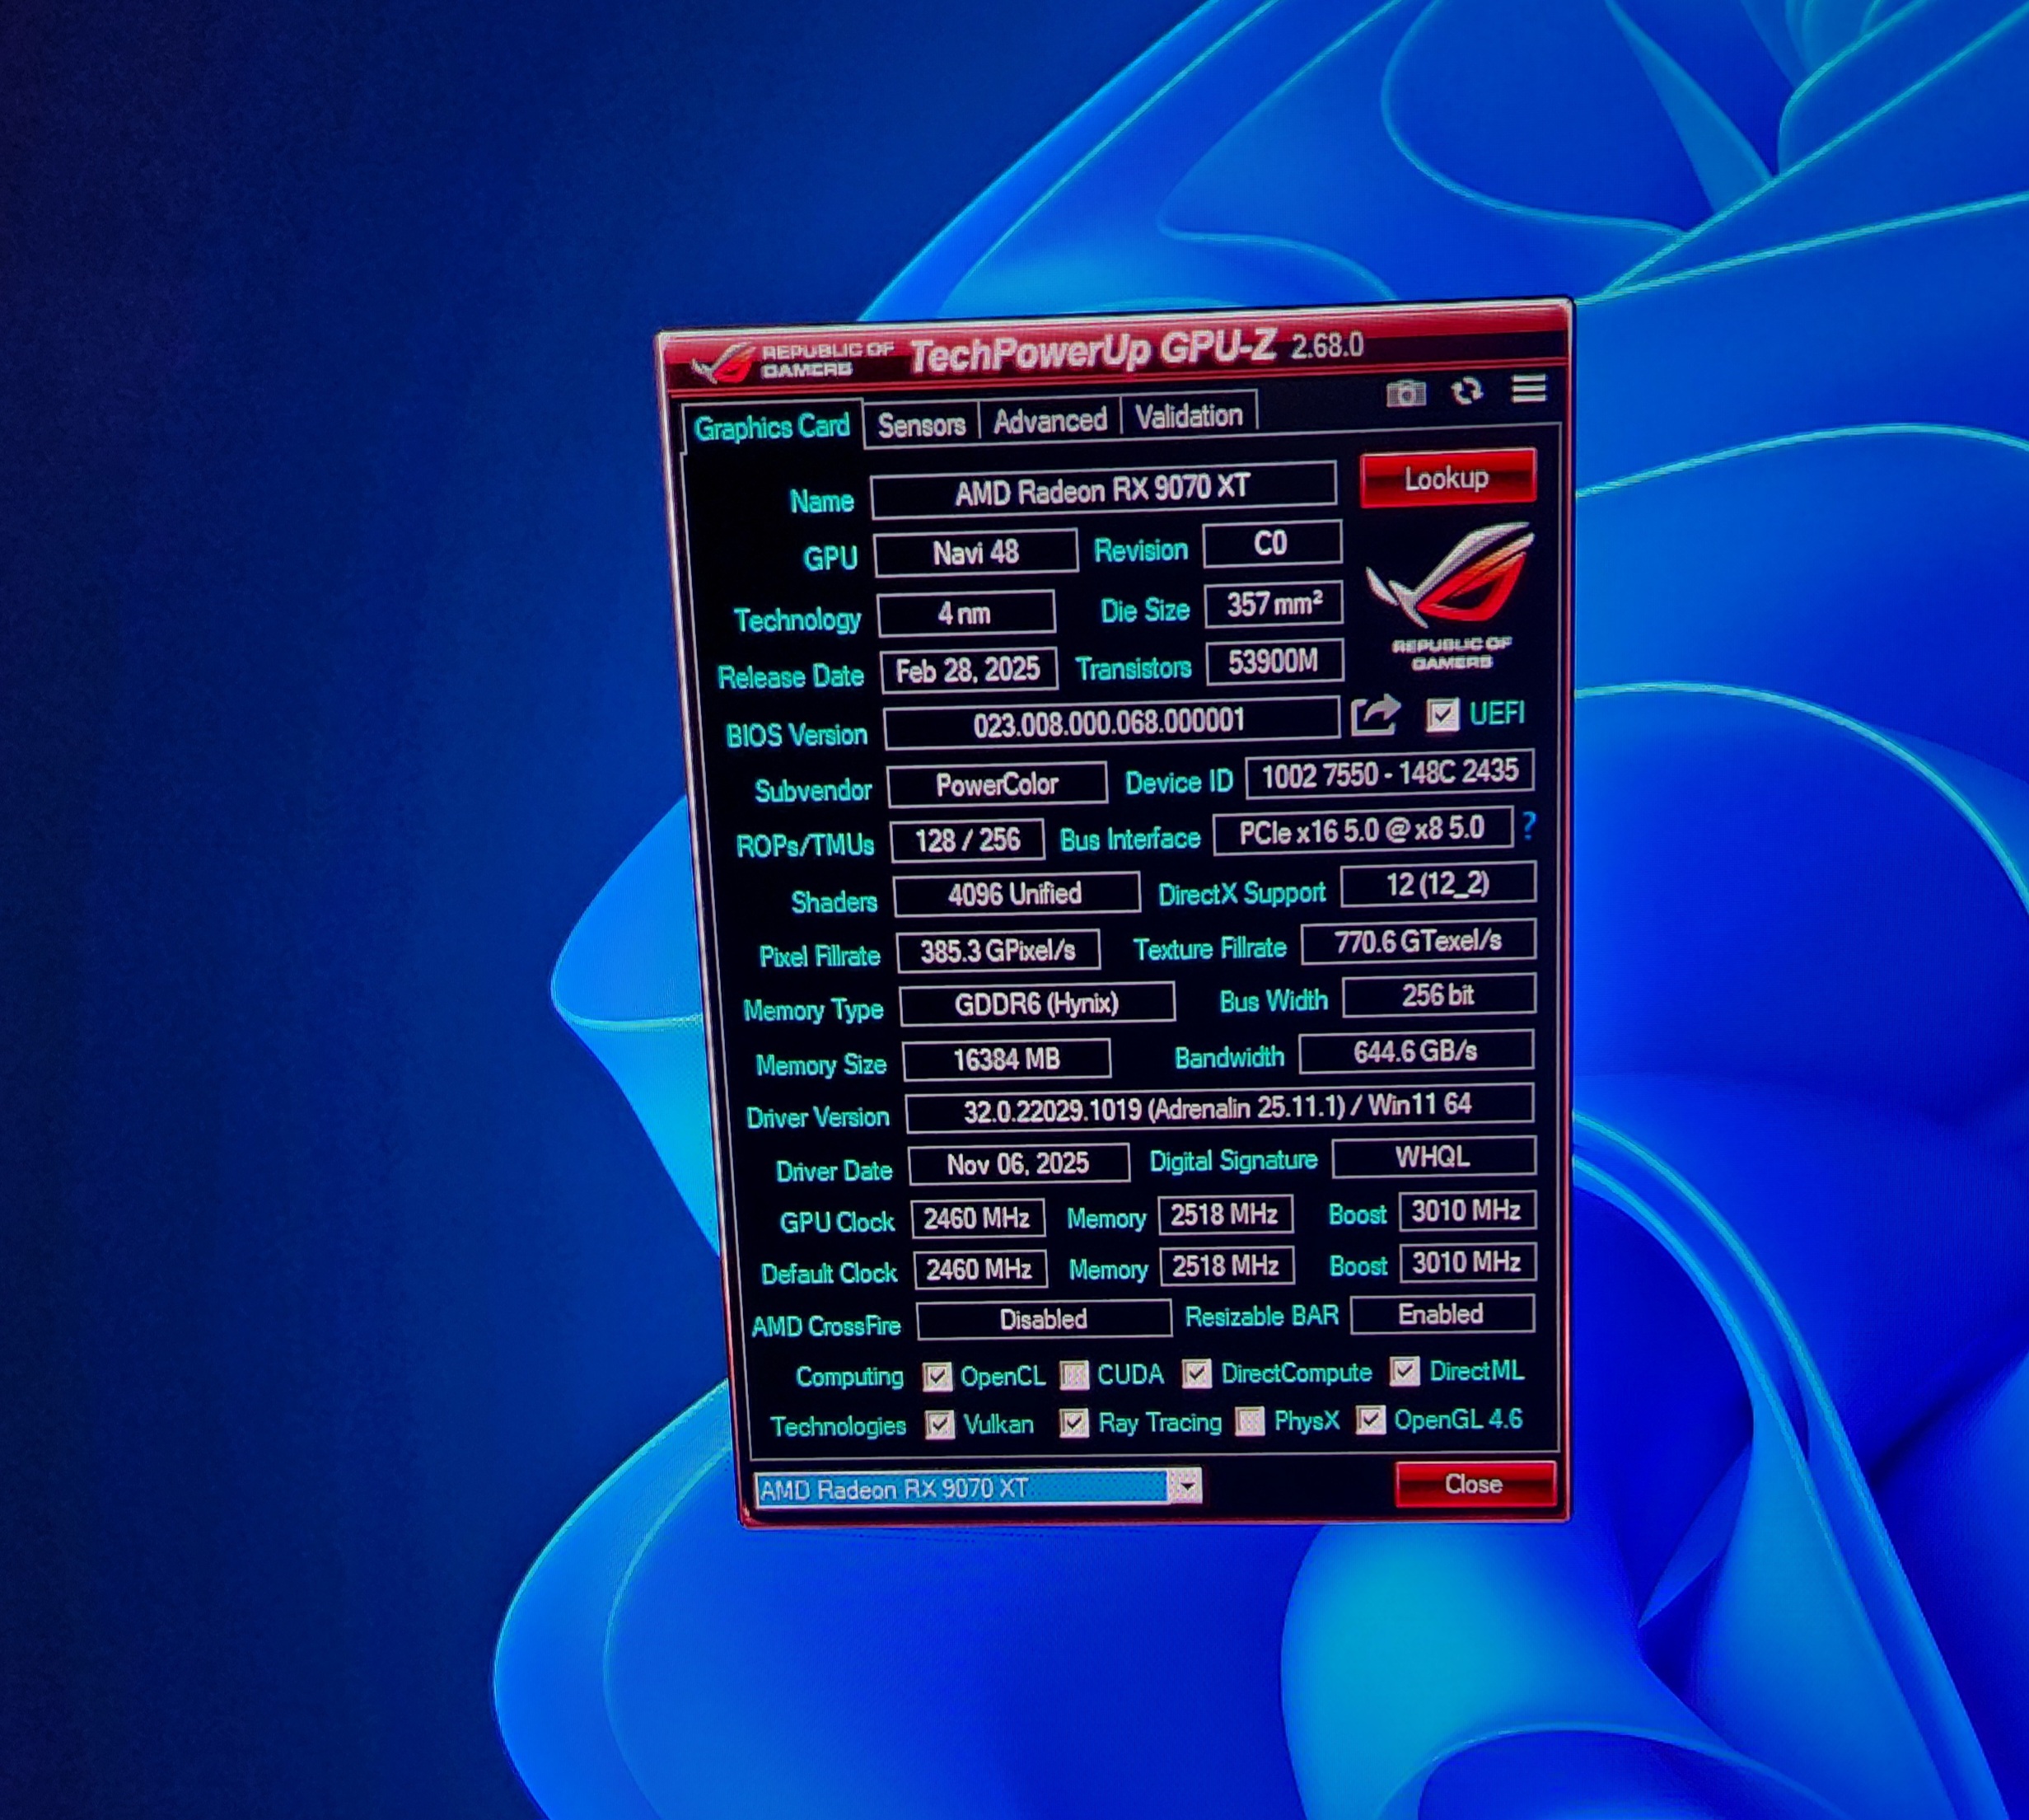Toggle the CUDA checkbox
Screen dimensions: 2029x1820
click(1074, 1376)
